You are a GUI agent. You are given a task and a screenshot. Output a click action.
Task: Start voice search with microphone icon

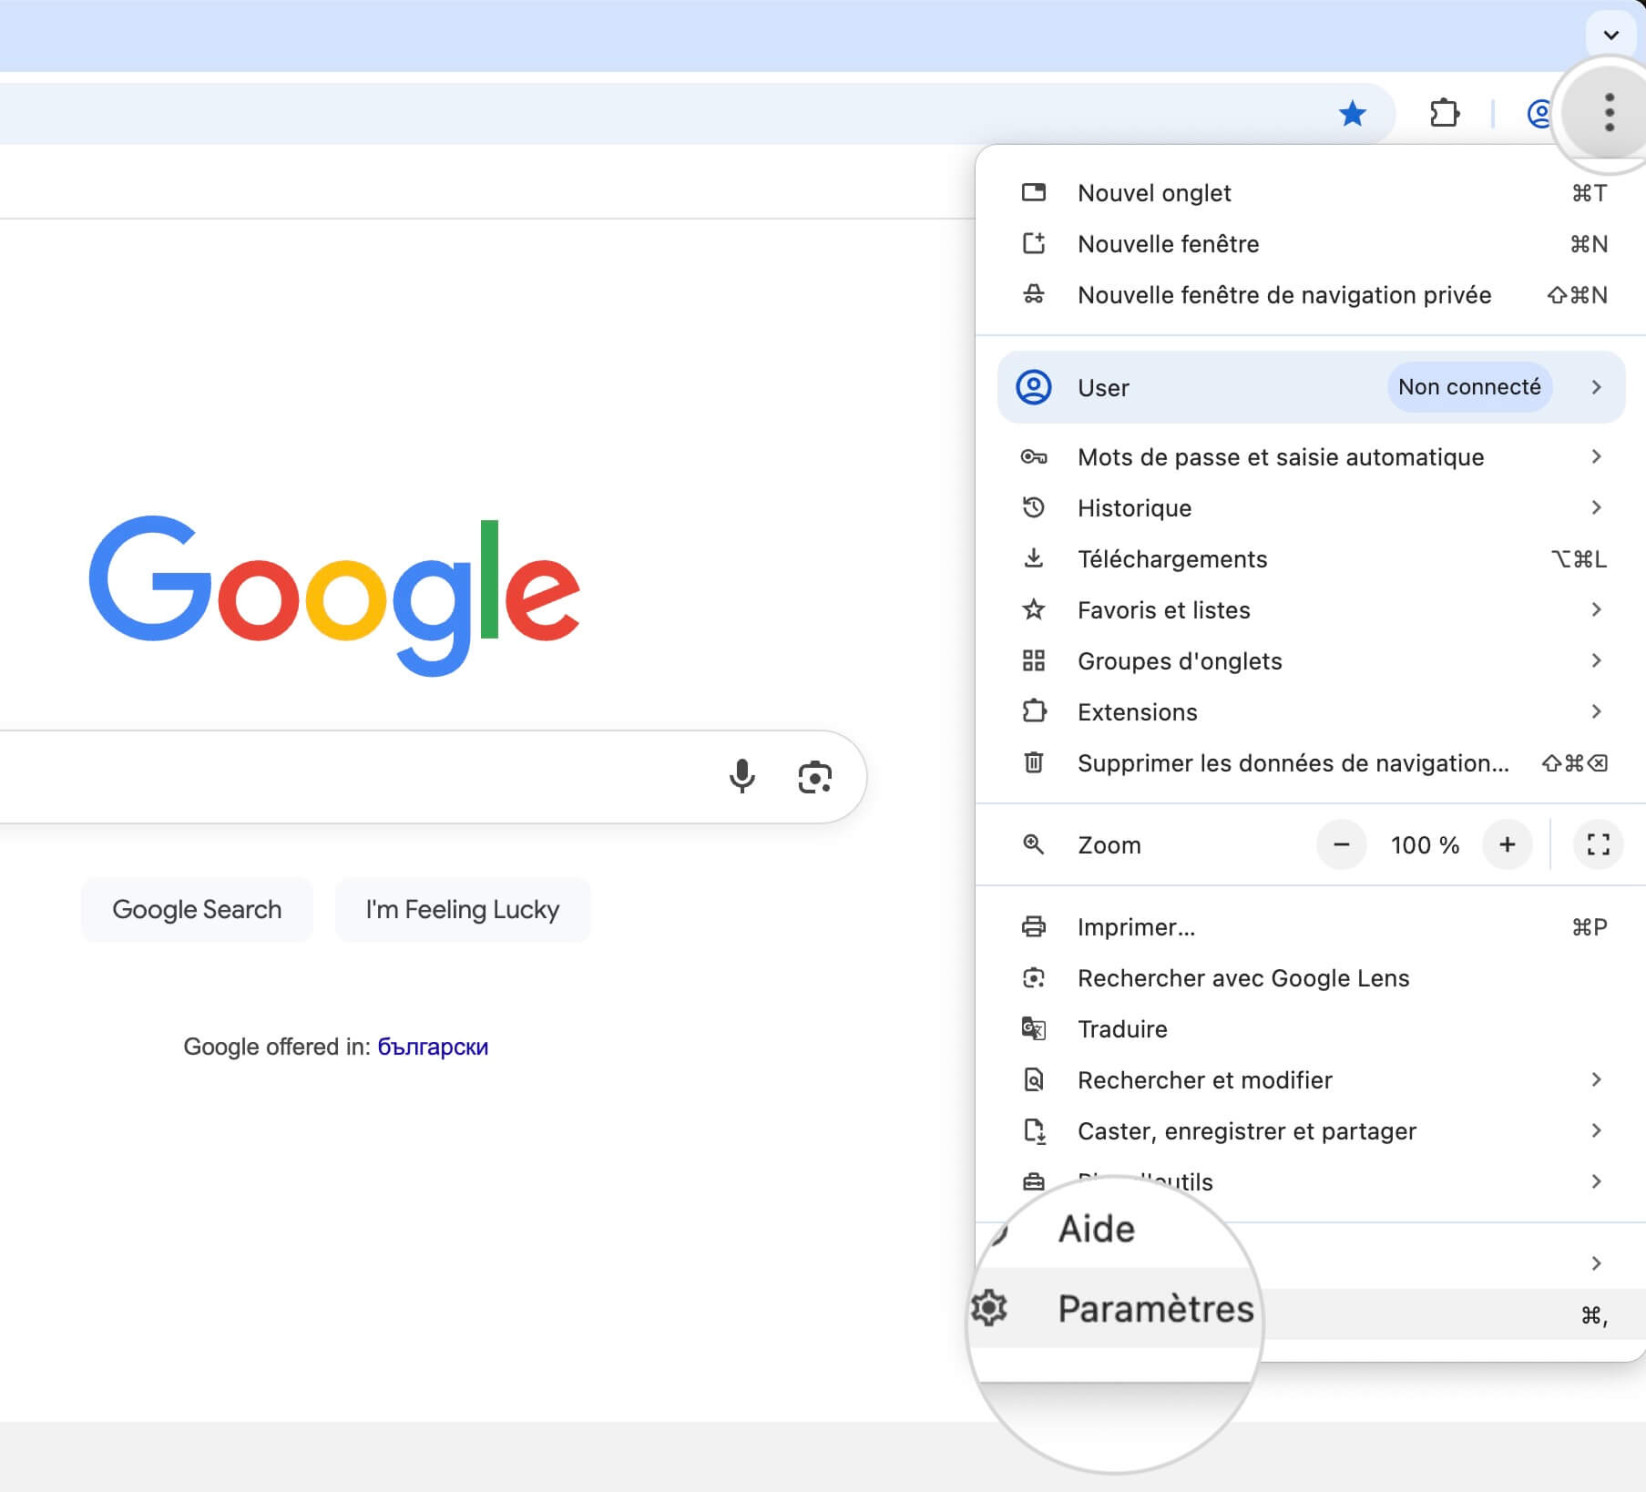tap(742, 776)
